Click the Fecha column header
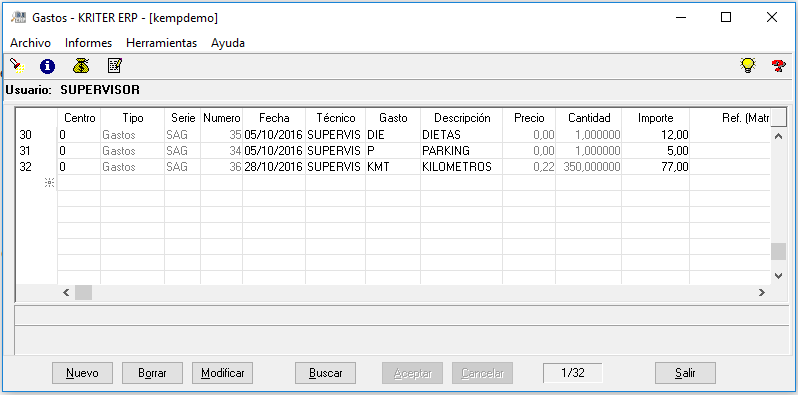This screenshot has width=798, height=395. 274,118
